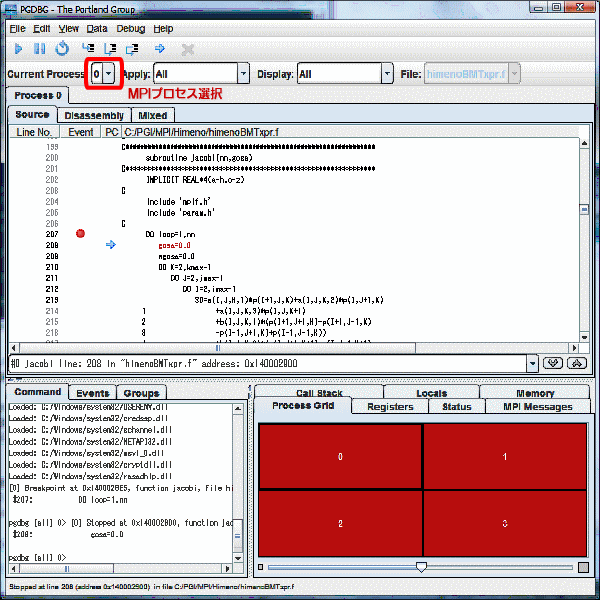Switch to the Registers tab
The image size is (600, 600).
coord(390,407)
